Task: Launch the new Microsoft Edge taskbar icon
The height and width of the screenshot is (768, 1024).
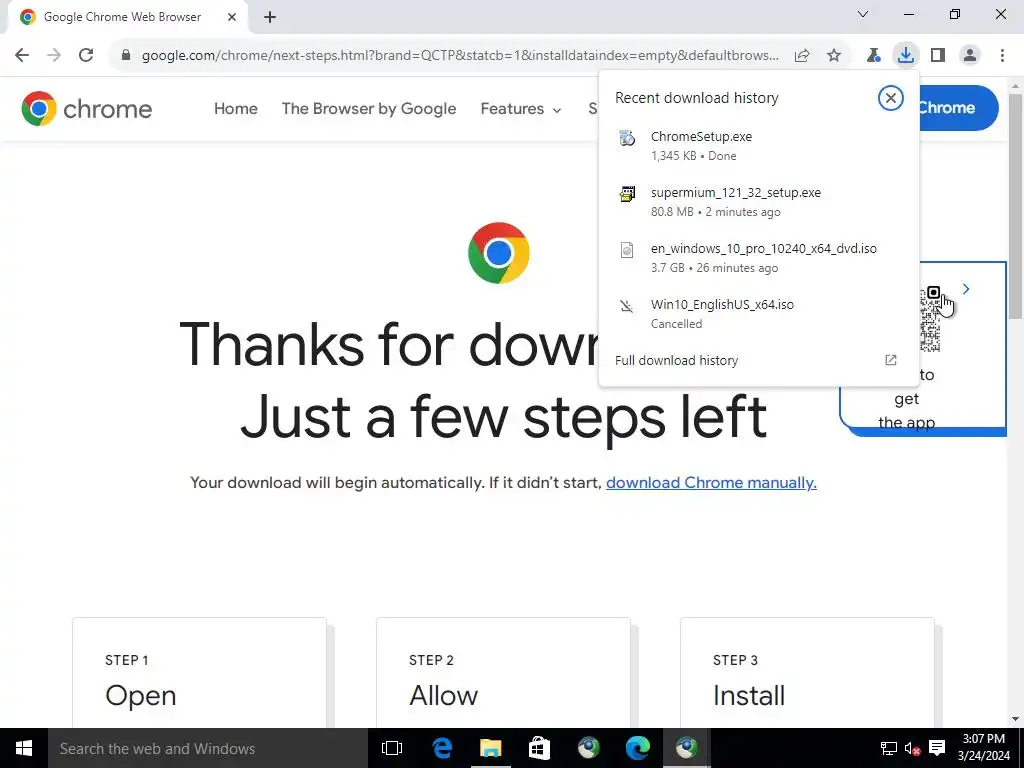Action: pos(637,748)
